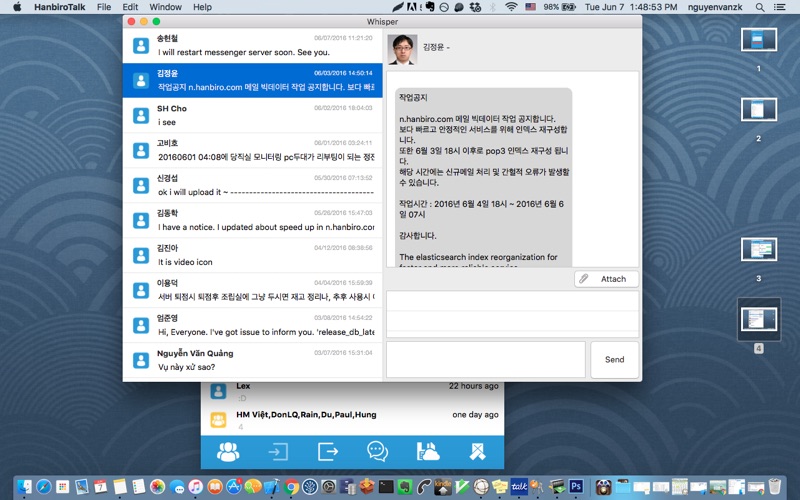Click the group avatar beside HM Việt conversation
This screenshot has height=500, width=800.
point(218,420)
